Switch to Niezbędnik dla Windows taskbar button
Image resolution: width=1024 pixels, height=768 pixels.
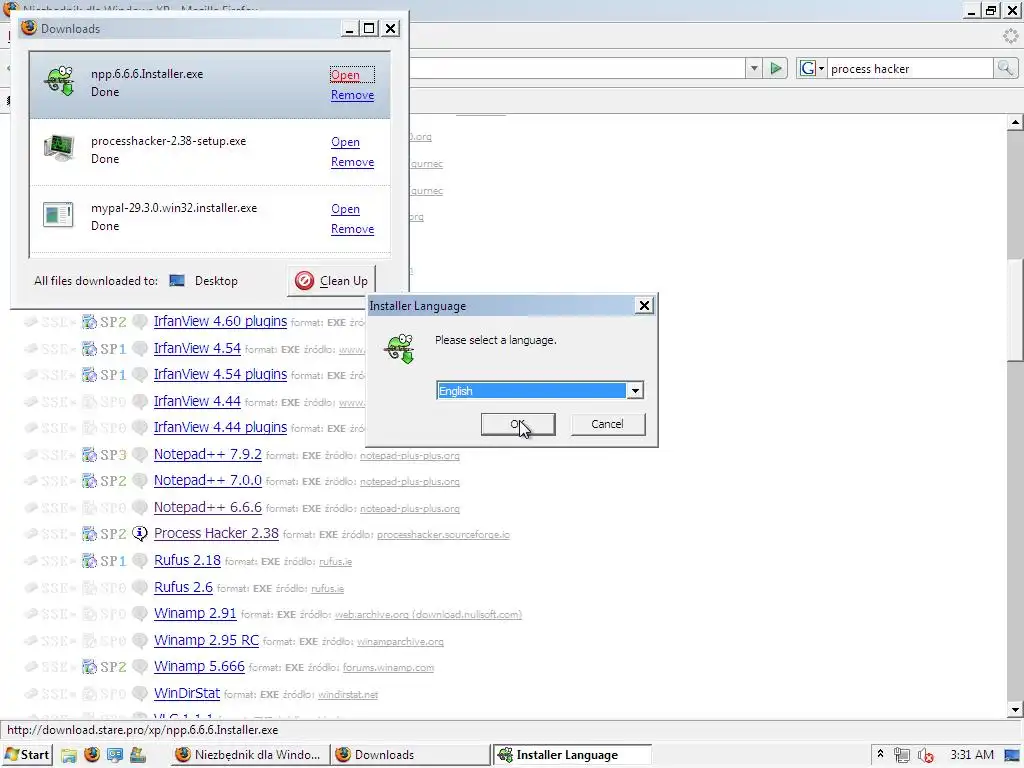(249, 755)
